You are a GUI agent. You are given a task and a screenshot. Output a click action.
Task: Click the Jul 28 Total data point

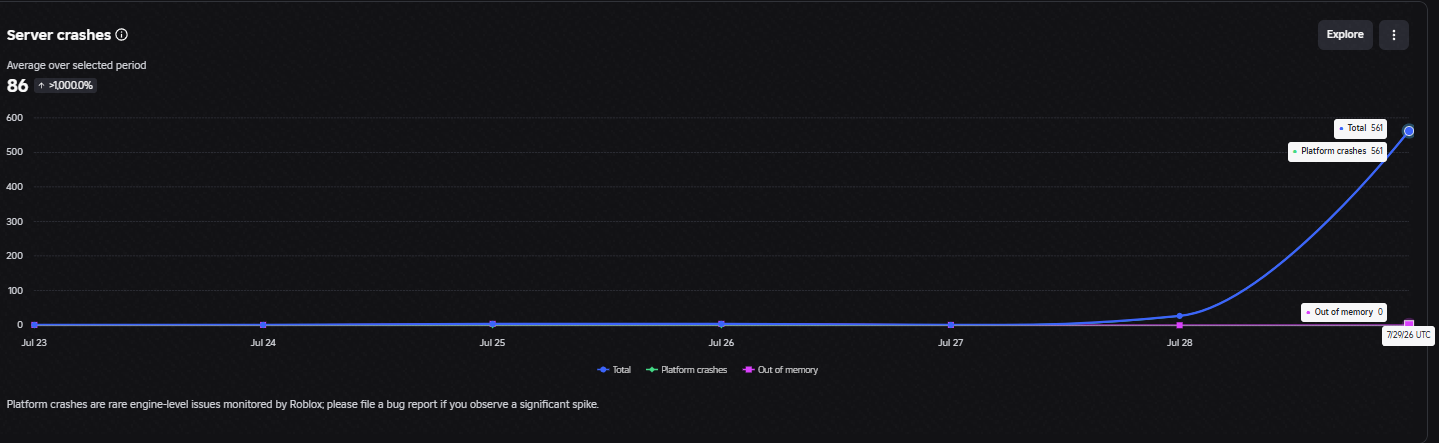coord(1180,316)
